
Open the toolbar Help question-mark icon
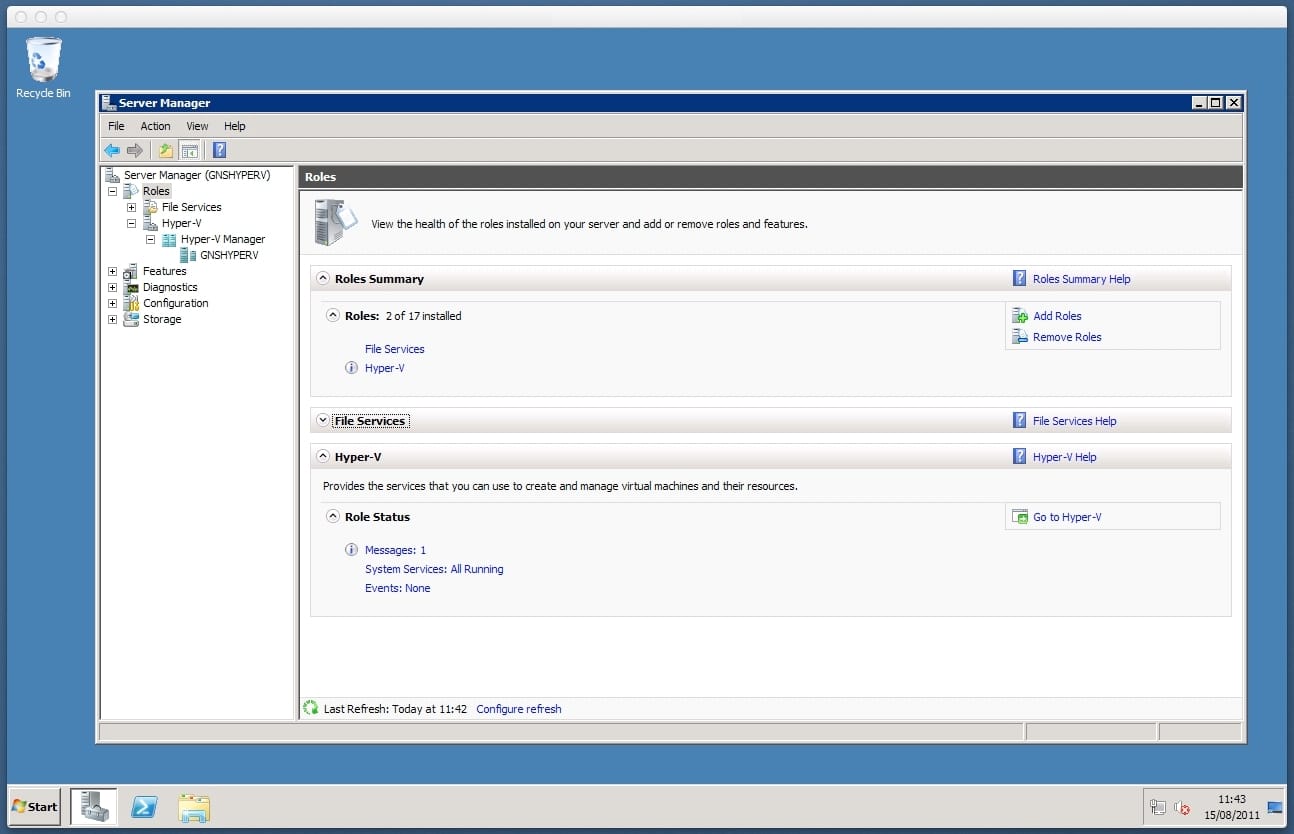pyautogui.click(x=219, y=150)
